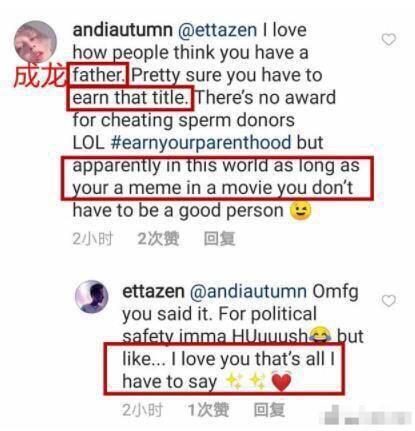415x431 pixels.
Task: Click the red 成龙 annotation text
Action: pyautogui.click(x=39, y=76)
